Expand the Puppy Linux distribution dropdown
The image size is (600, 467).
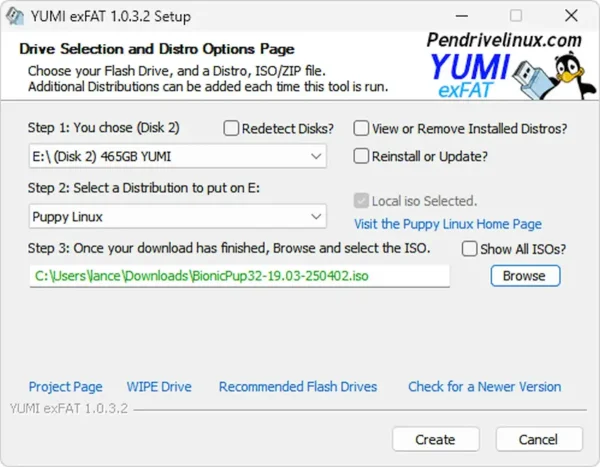pos(178,217)
